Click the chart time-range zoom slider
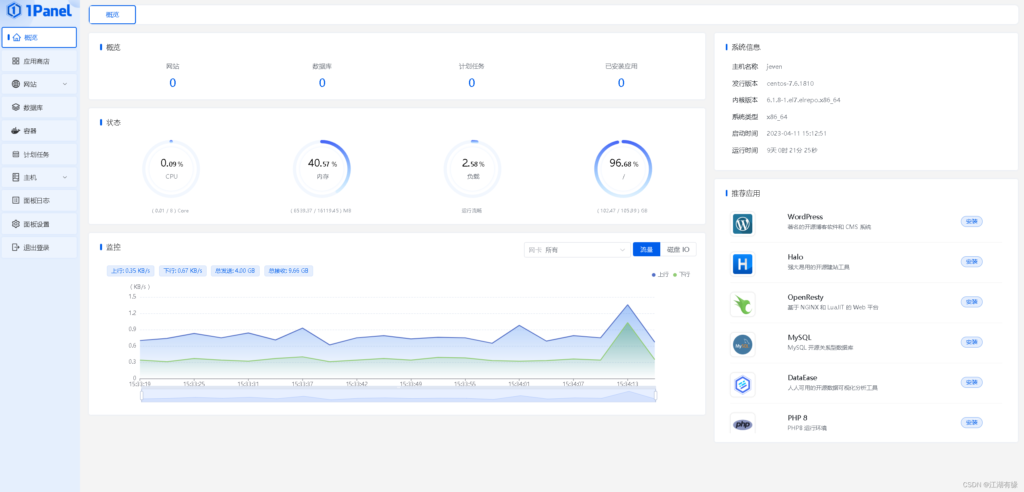1024x492 pixels. coord(398,395)
